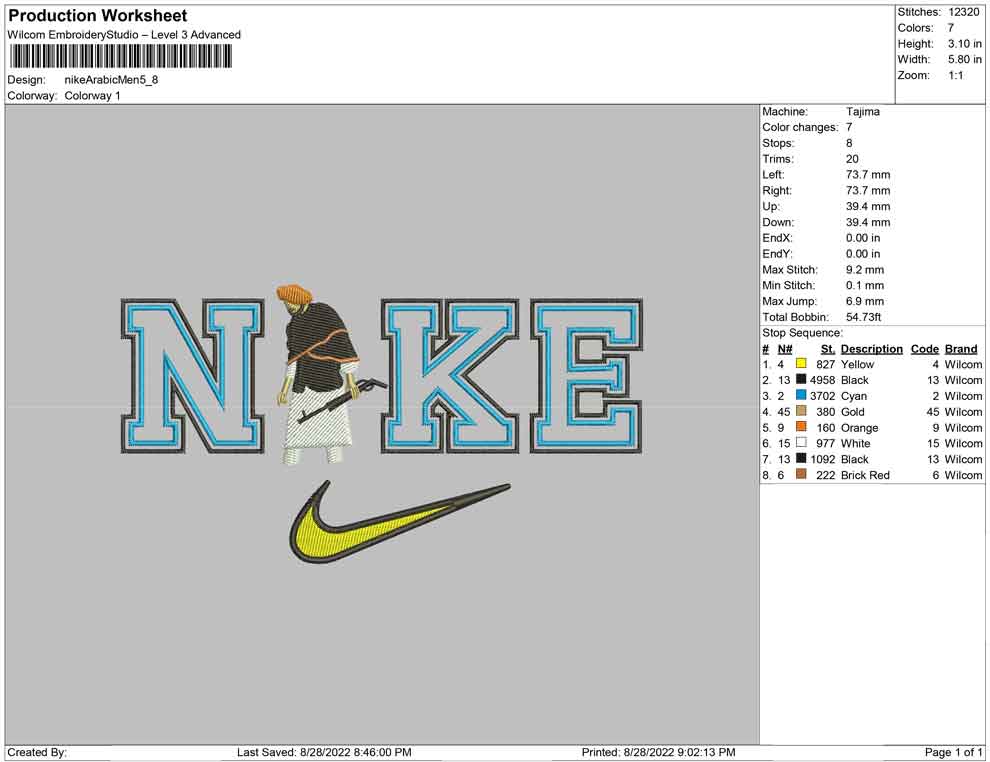Click the Description column header

(x=871, y=349)
